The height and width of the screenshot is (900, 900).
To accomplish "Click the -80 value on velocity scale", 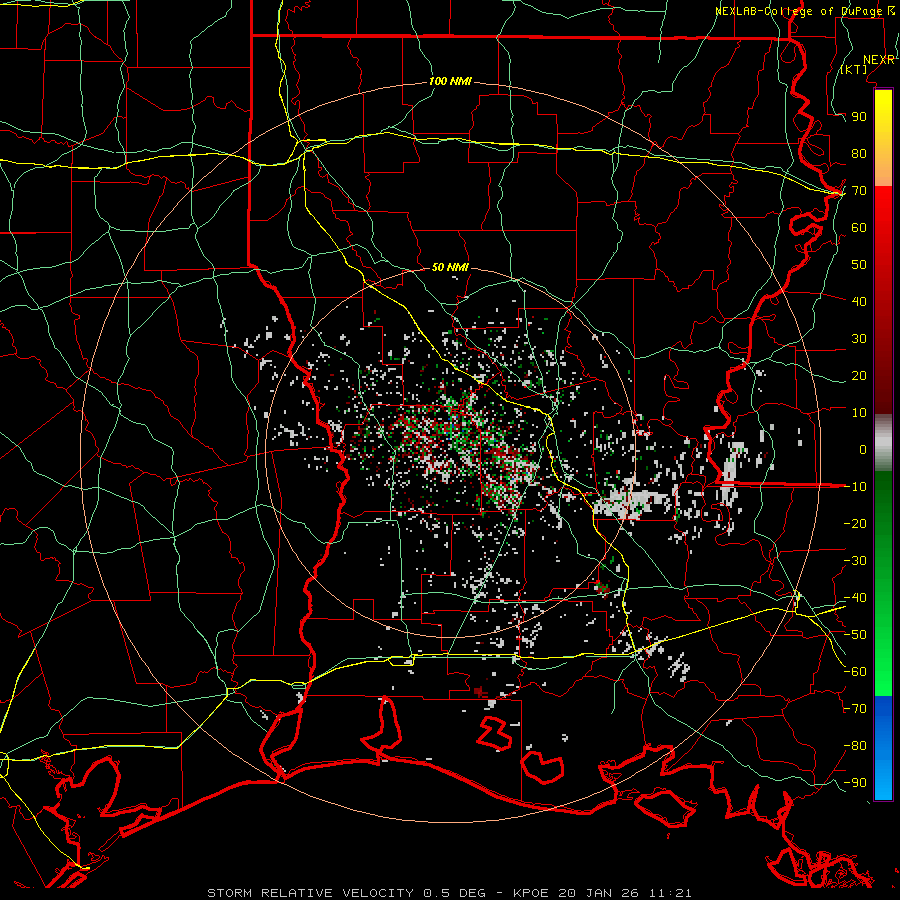I will coord(855,746).
